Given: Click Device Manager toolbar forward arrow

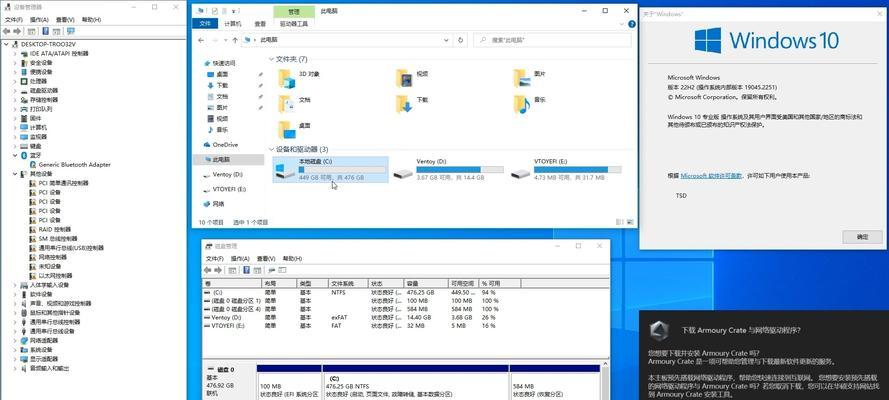Looking at the screenshot, I should click(x=17, y=31).
